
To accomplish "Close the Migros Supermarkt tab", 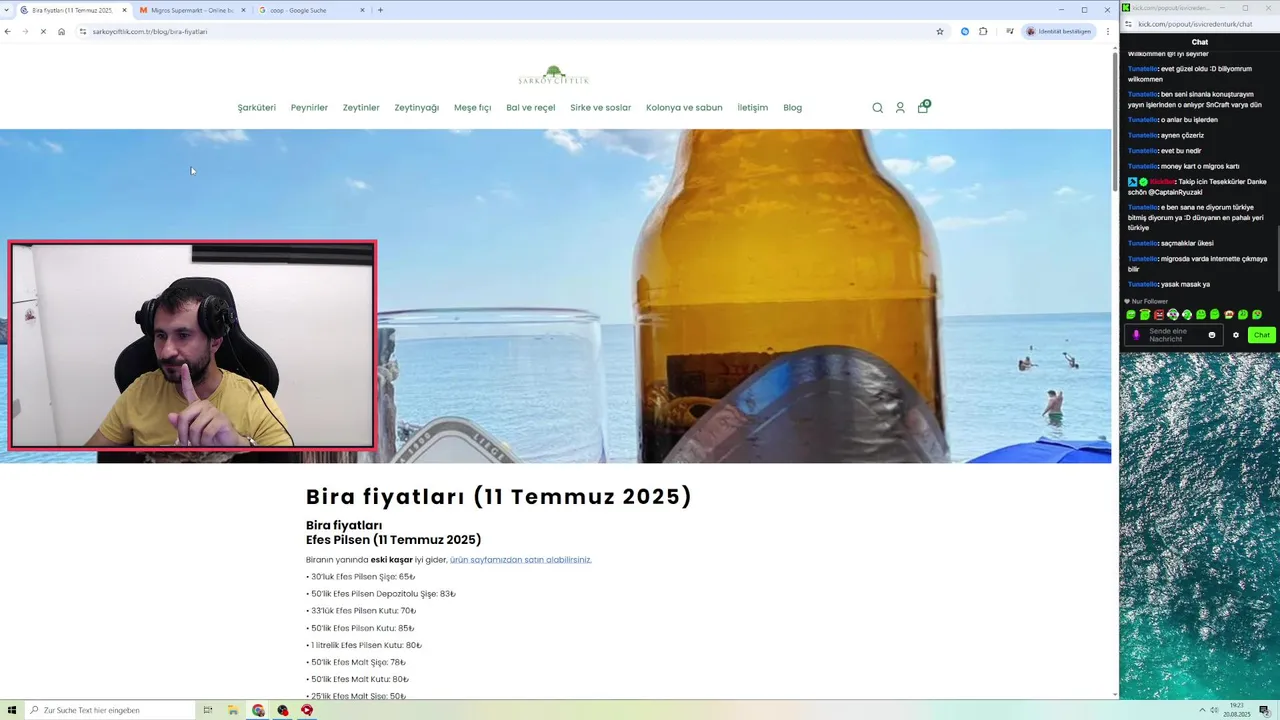I will click(x=243, y=10).
